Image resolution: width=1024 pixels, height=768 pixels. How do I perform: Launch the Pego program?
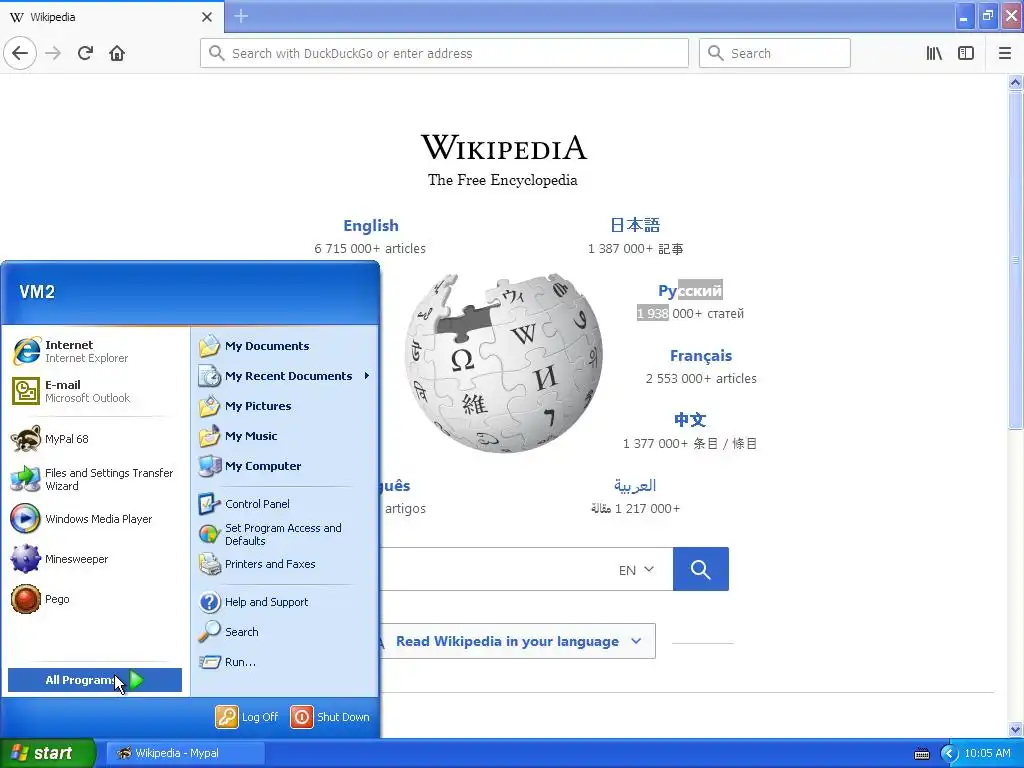tap(95, 599)
